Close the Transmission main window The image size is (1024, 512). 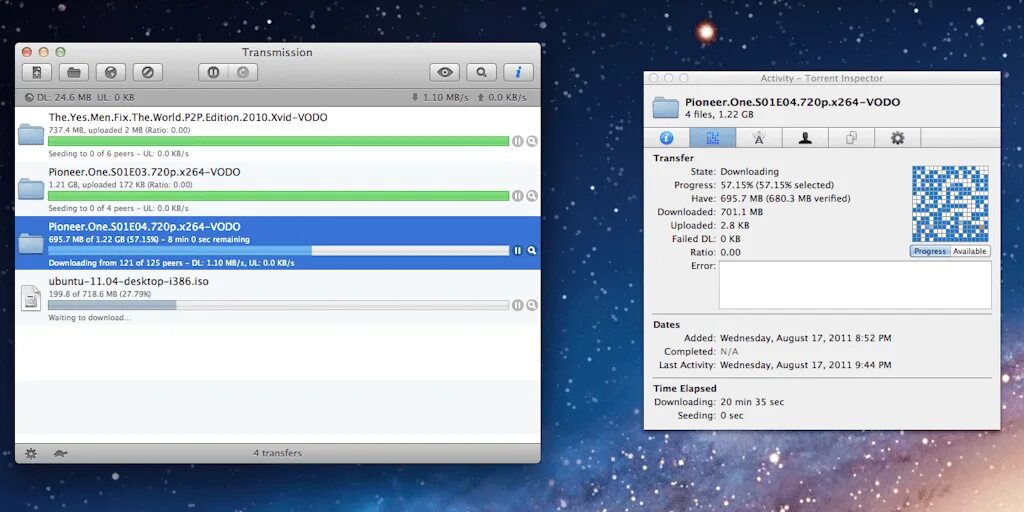27,52
